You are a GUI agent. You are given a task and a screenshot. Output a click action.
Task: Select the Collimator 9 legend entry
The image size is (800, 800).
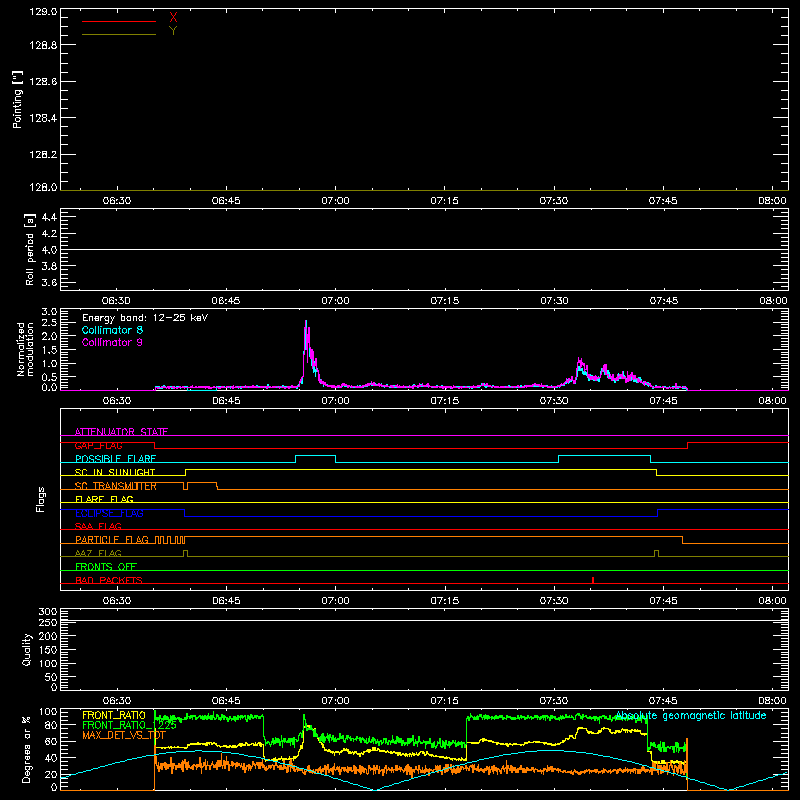(x=112, y=342)
